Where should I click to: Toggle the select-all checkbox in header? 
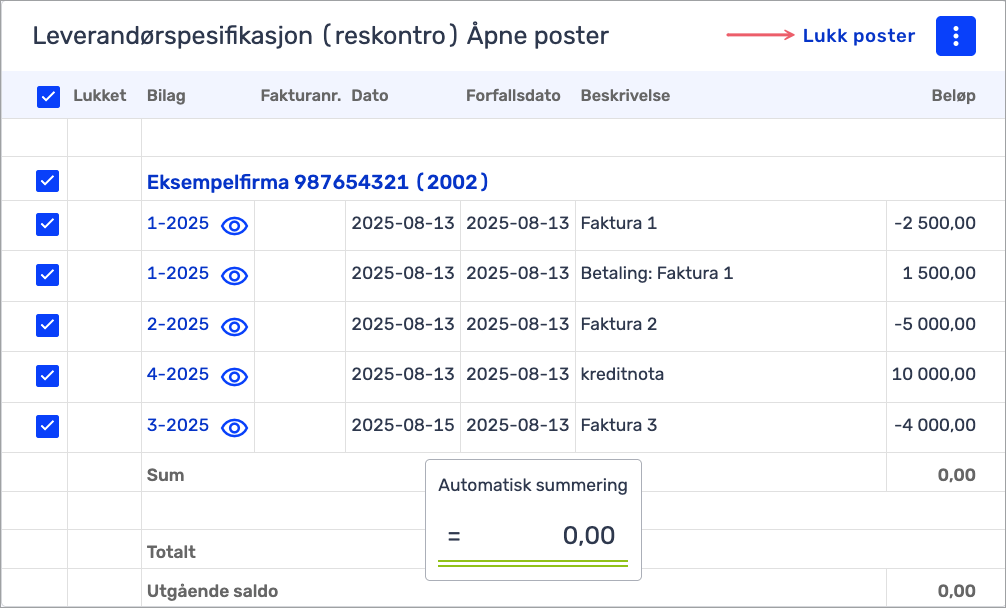pyautogui.click(x=48, y=96)
